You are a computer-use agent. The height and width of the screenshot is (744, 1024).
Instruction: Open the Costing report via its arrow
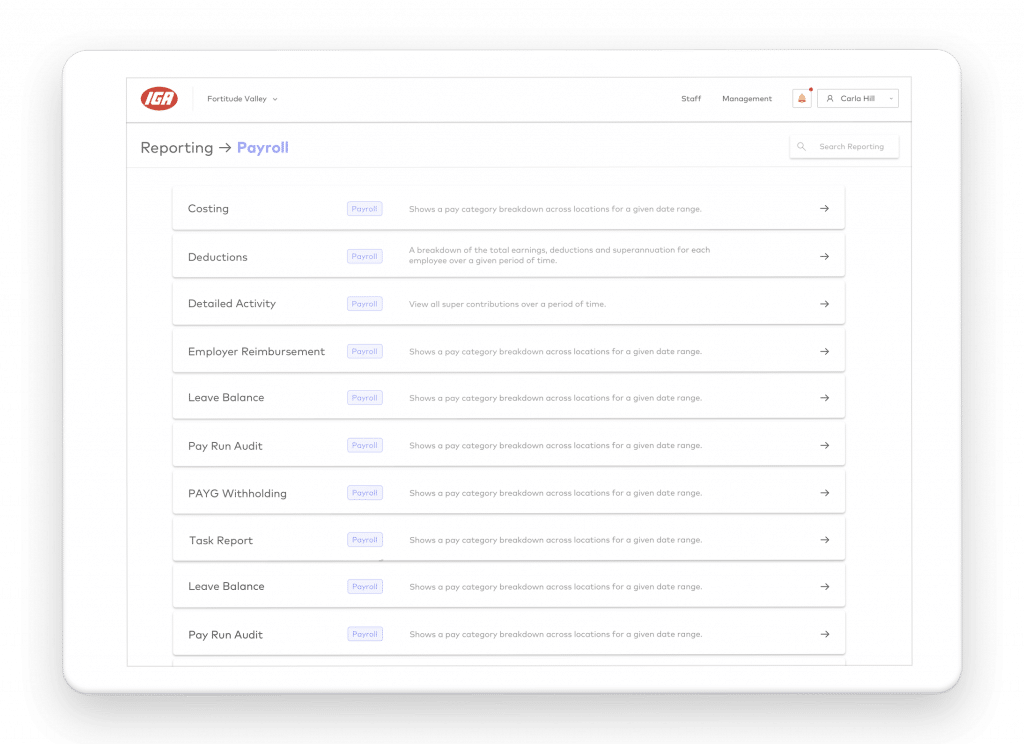pyautogui.click(x=825, y=208)
